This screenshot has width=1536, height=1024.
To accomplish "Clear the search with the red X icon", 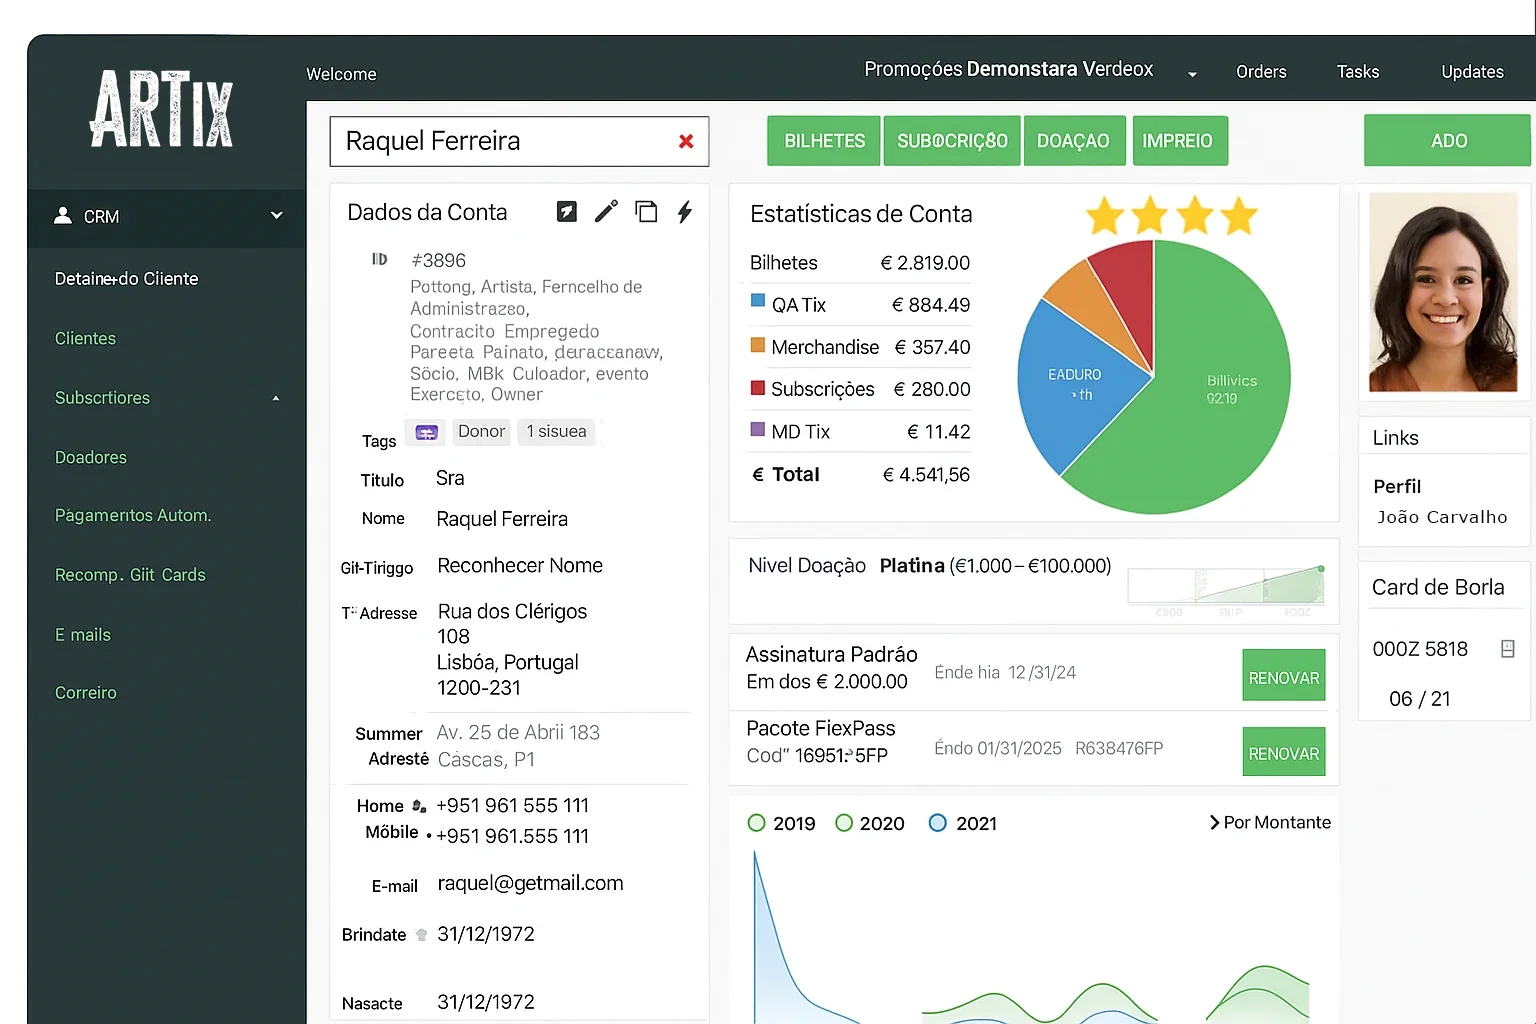I will tap(686, 141).
